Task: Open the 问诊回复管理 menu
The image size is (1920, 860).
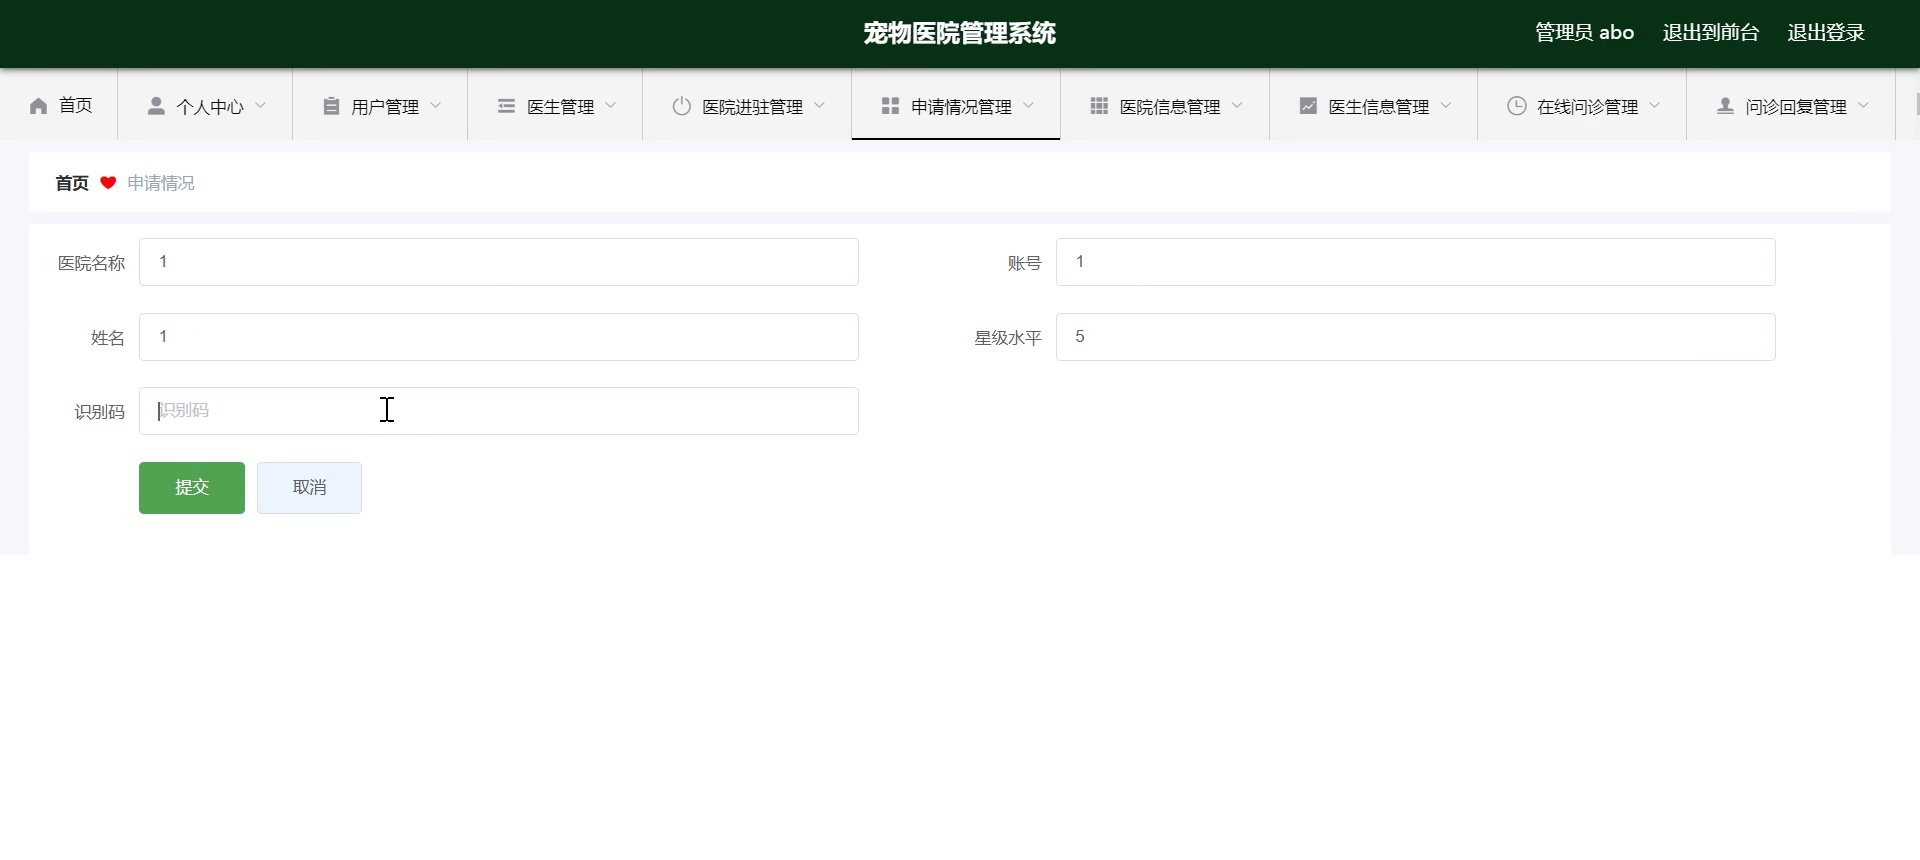Action: (x=1791, y=105)
